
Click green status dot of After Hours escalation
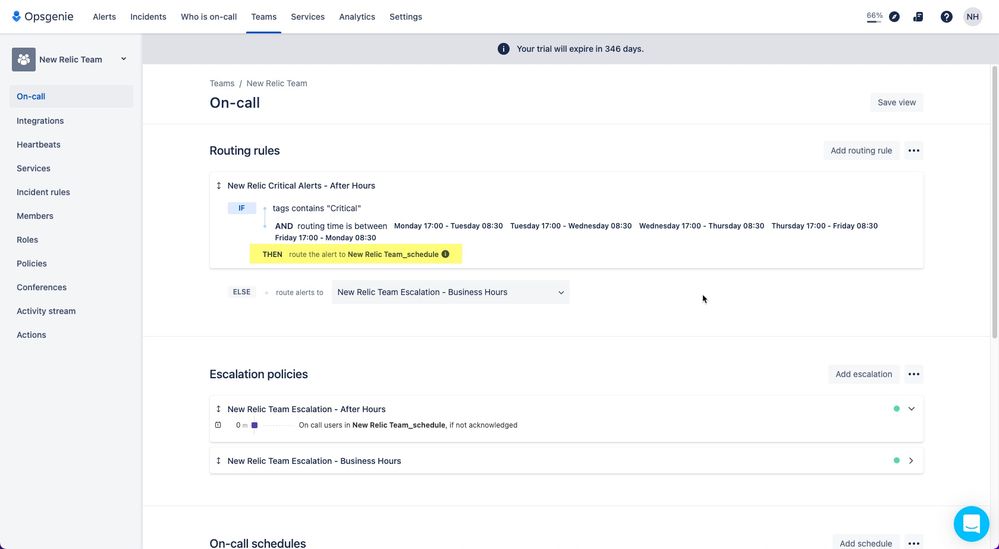coord(896,409)
